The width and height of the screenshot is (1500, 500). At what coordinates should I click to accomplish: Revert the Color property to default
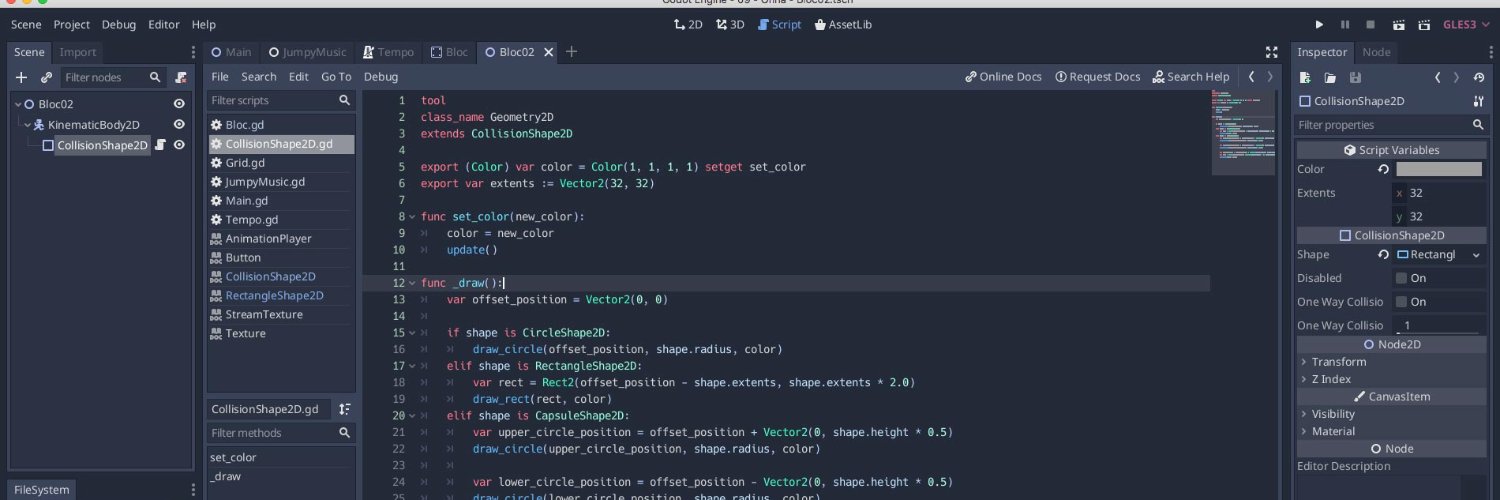(x=1384, y=169)
